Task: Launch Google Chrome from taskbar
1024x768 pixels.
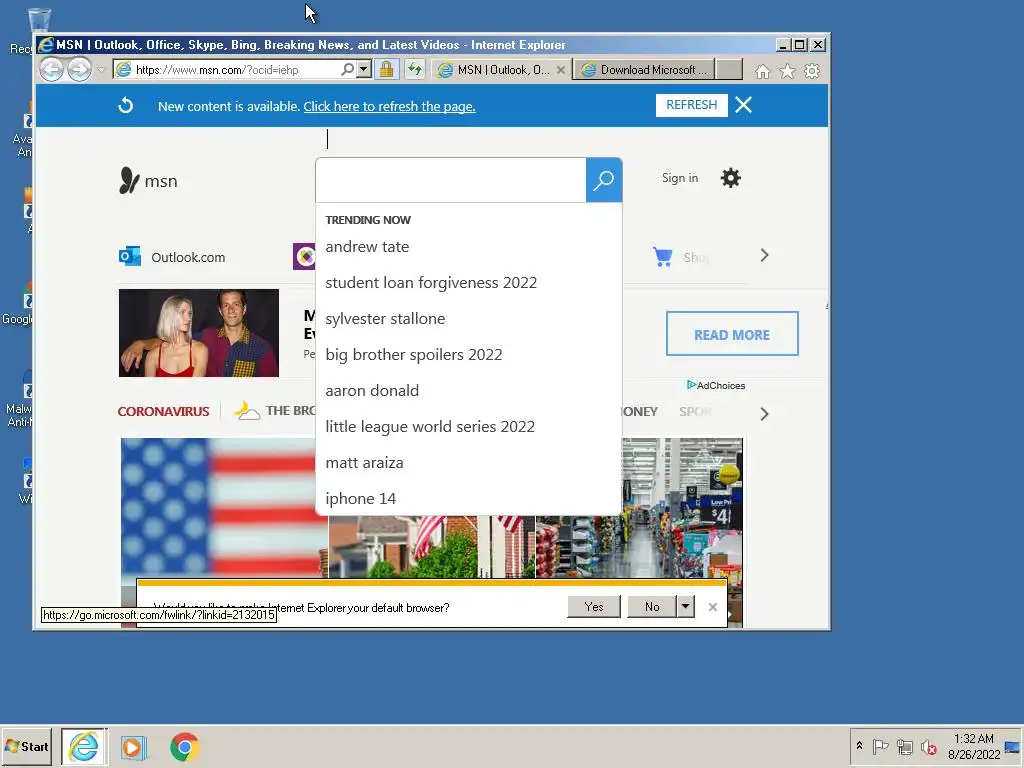Action: 184,747
